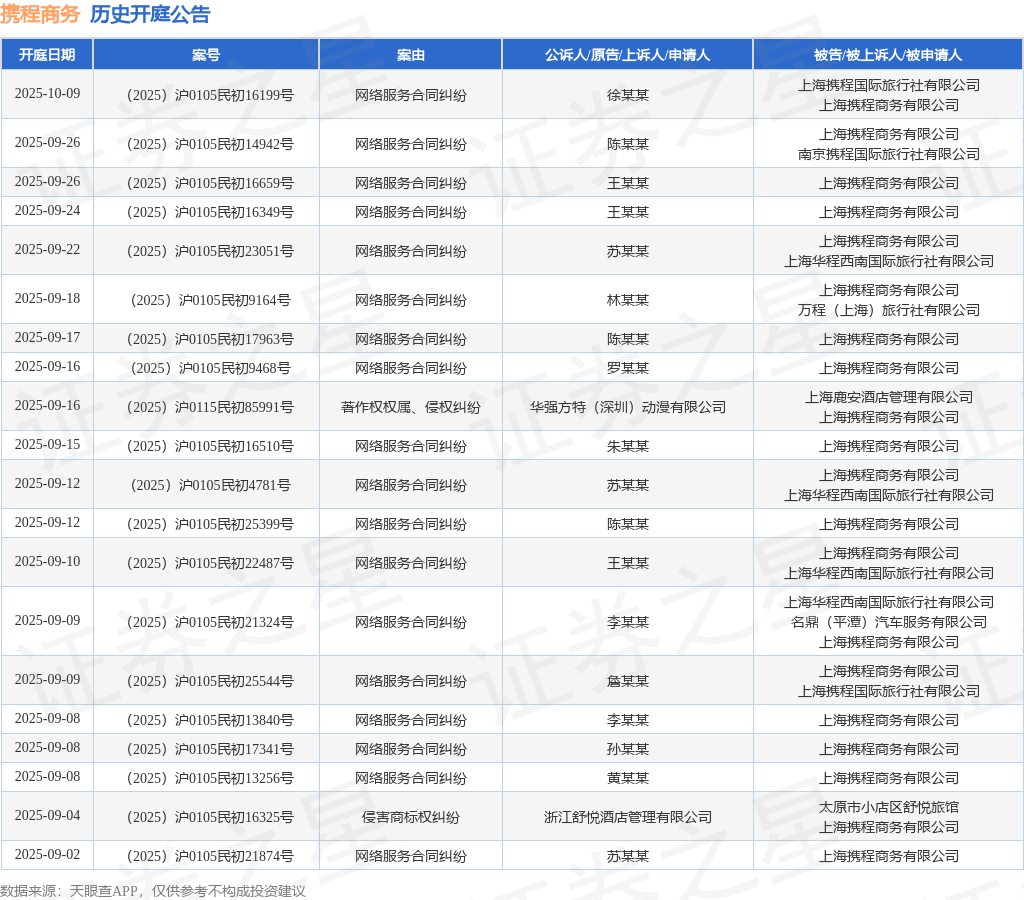
Task: Click the date 2025-09-17
Action: pyautogui.click(x=48, y=338)
